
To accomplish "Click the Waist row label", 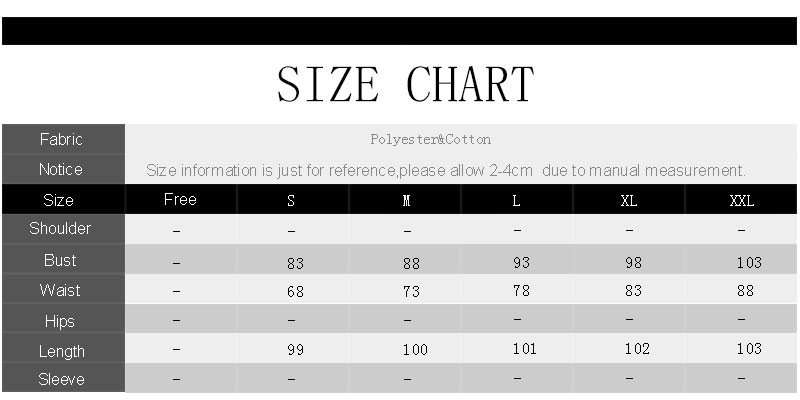I will (x=60, y=290).
